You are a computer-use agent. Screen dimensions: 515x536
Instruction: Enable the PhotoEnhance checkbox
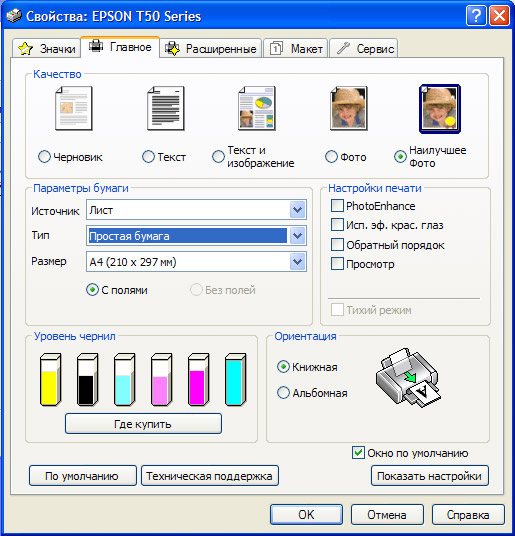point(337,206)
